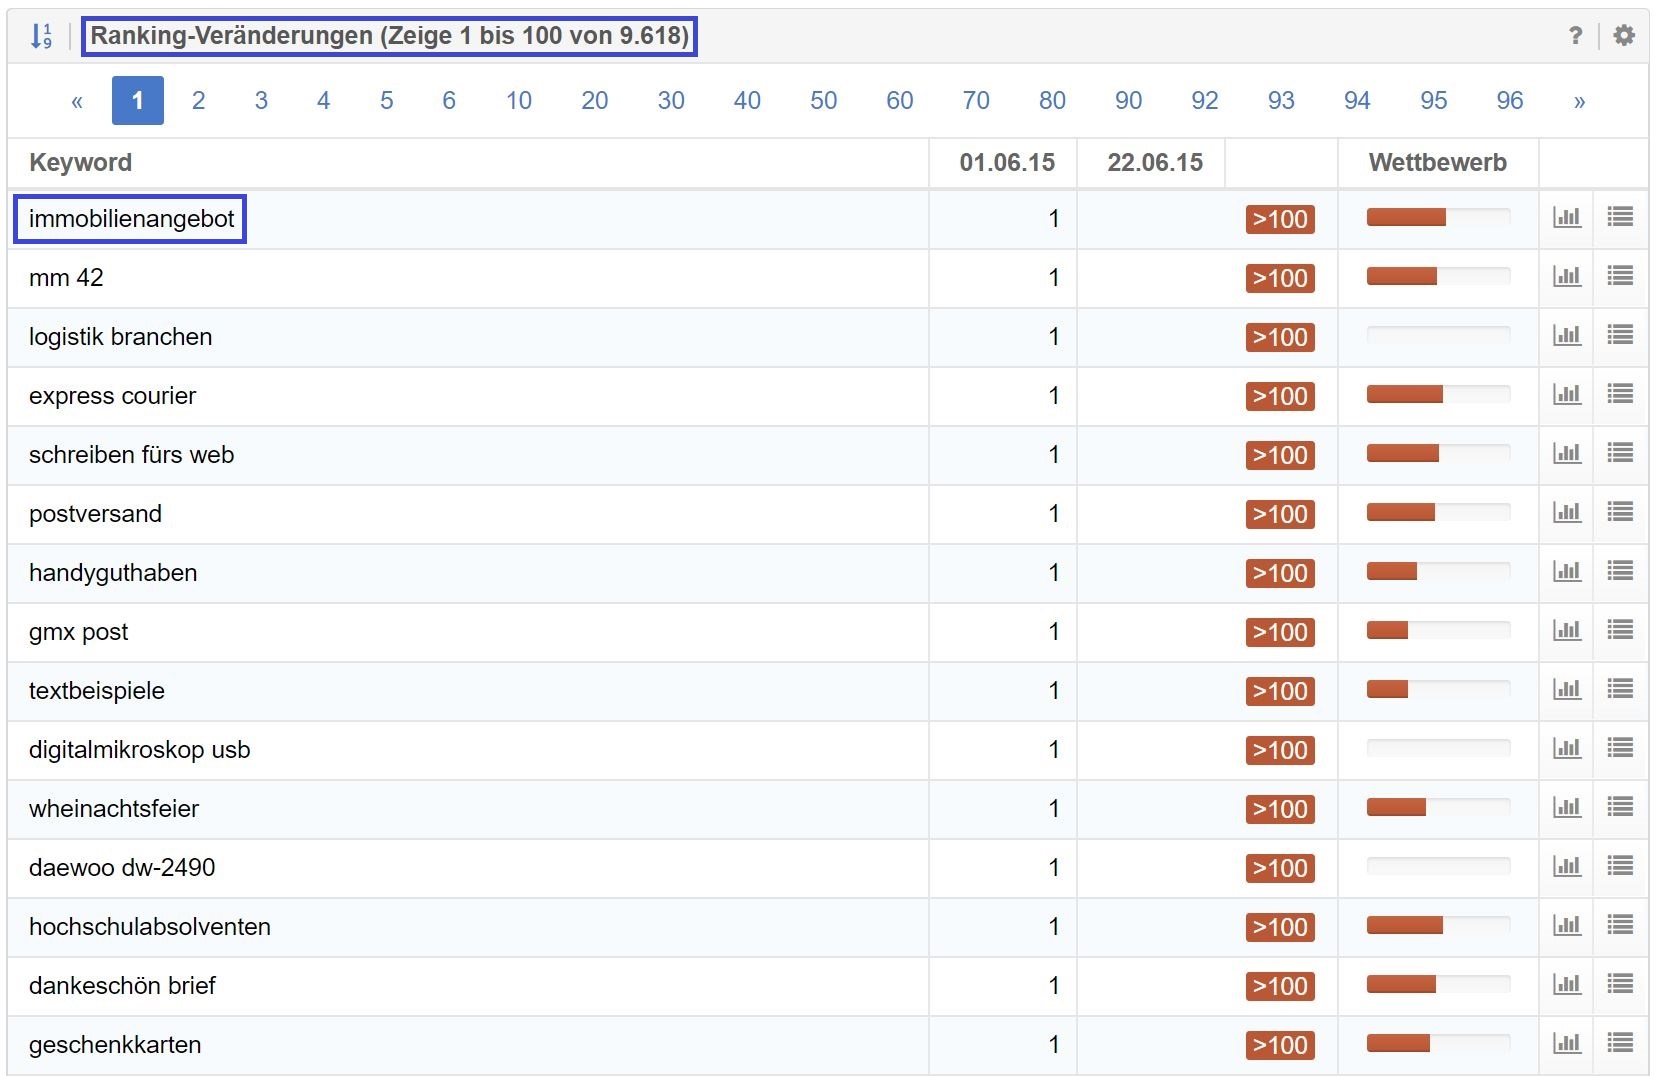
Task: Click previous pages double arrow
Action: pos(77,101)
